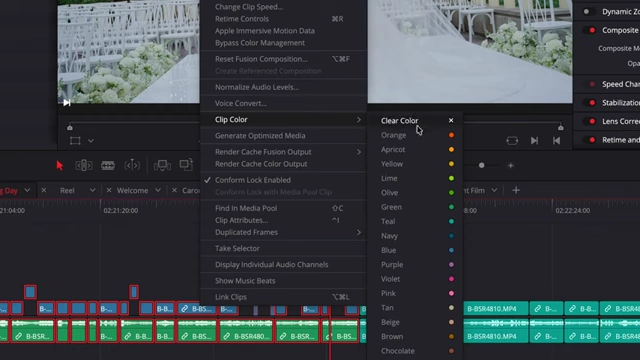Activate the Trim Edit mode tool
This screenshot has width=640, height=360.
tap(83, 165)
